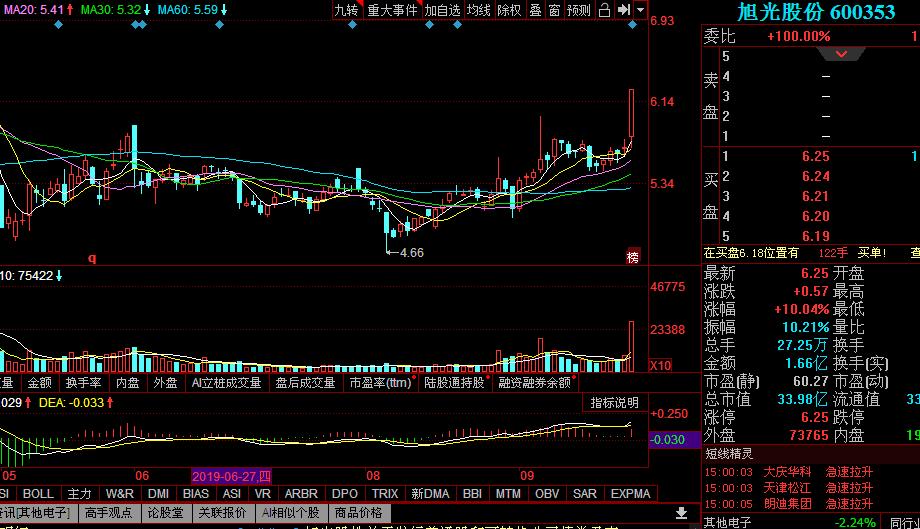The image size is (920, 529).
Task: Click the 九转 button in toolbar
Action: click(x=346, y=10)
